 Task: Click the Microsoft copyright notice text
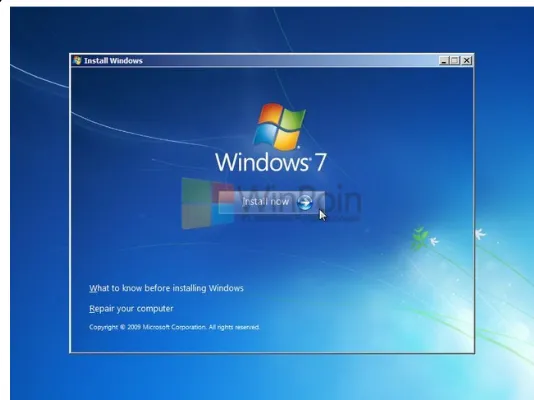pyautogui.click(x=174, y=327)
